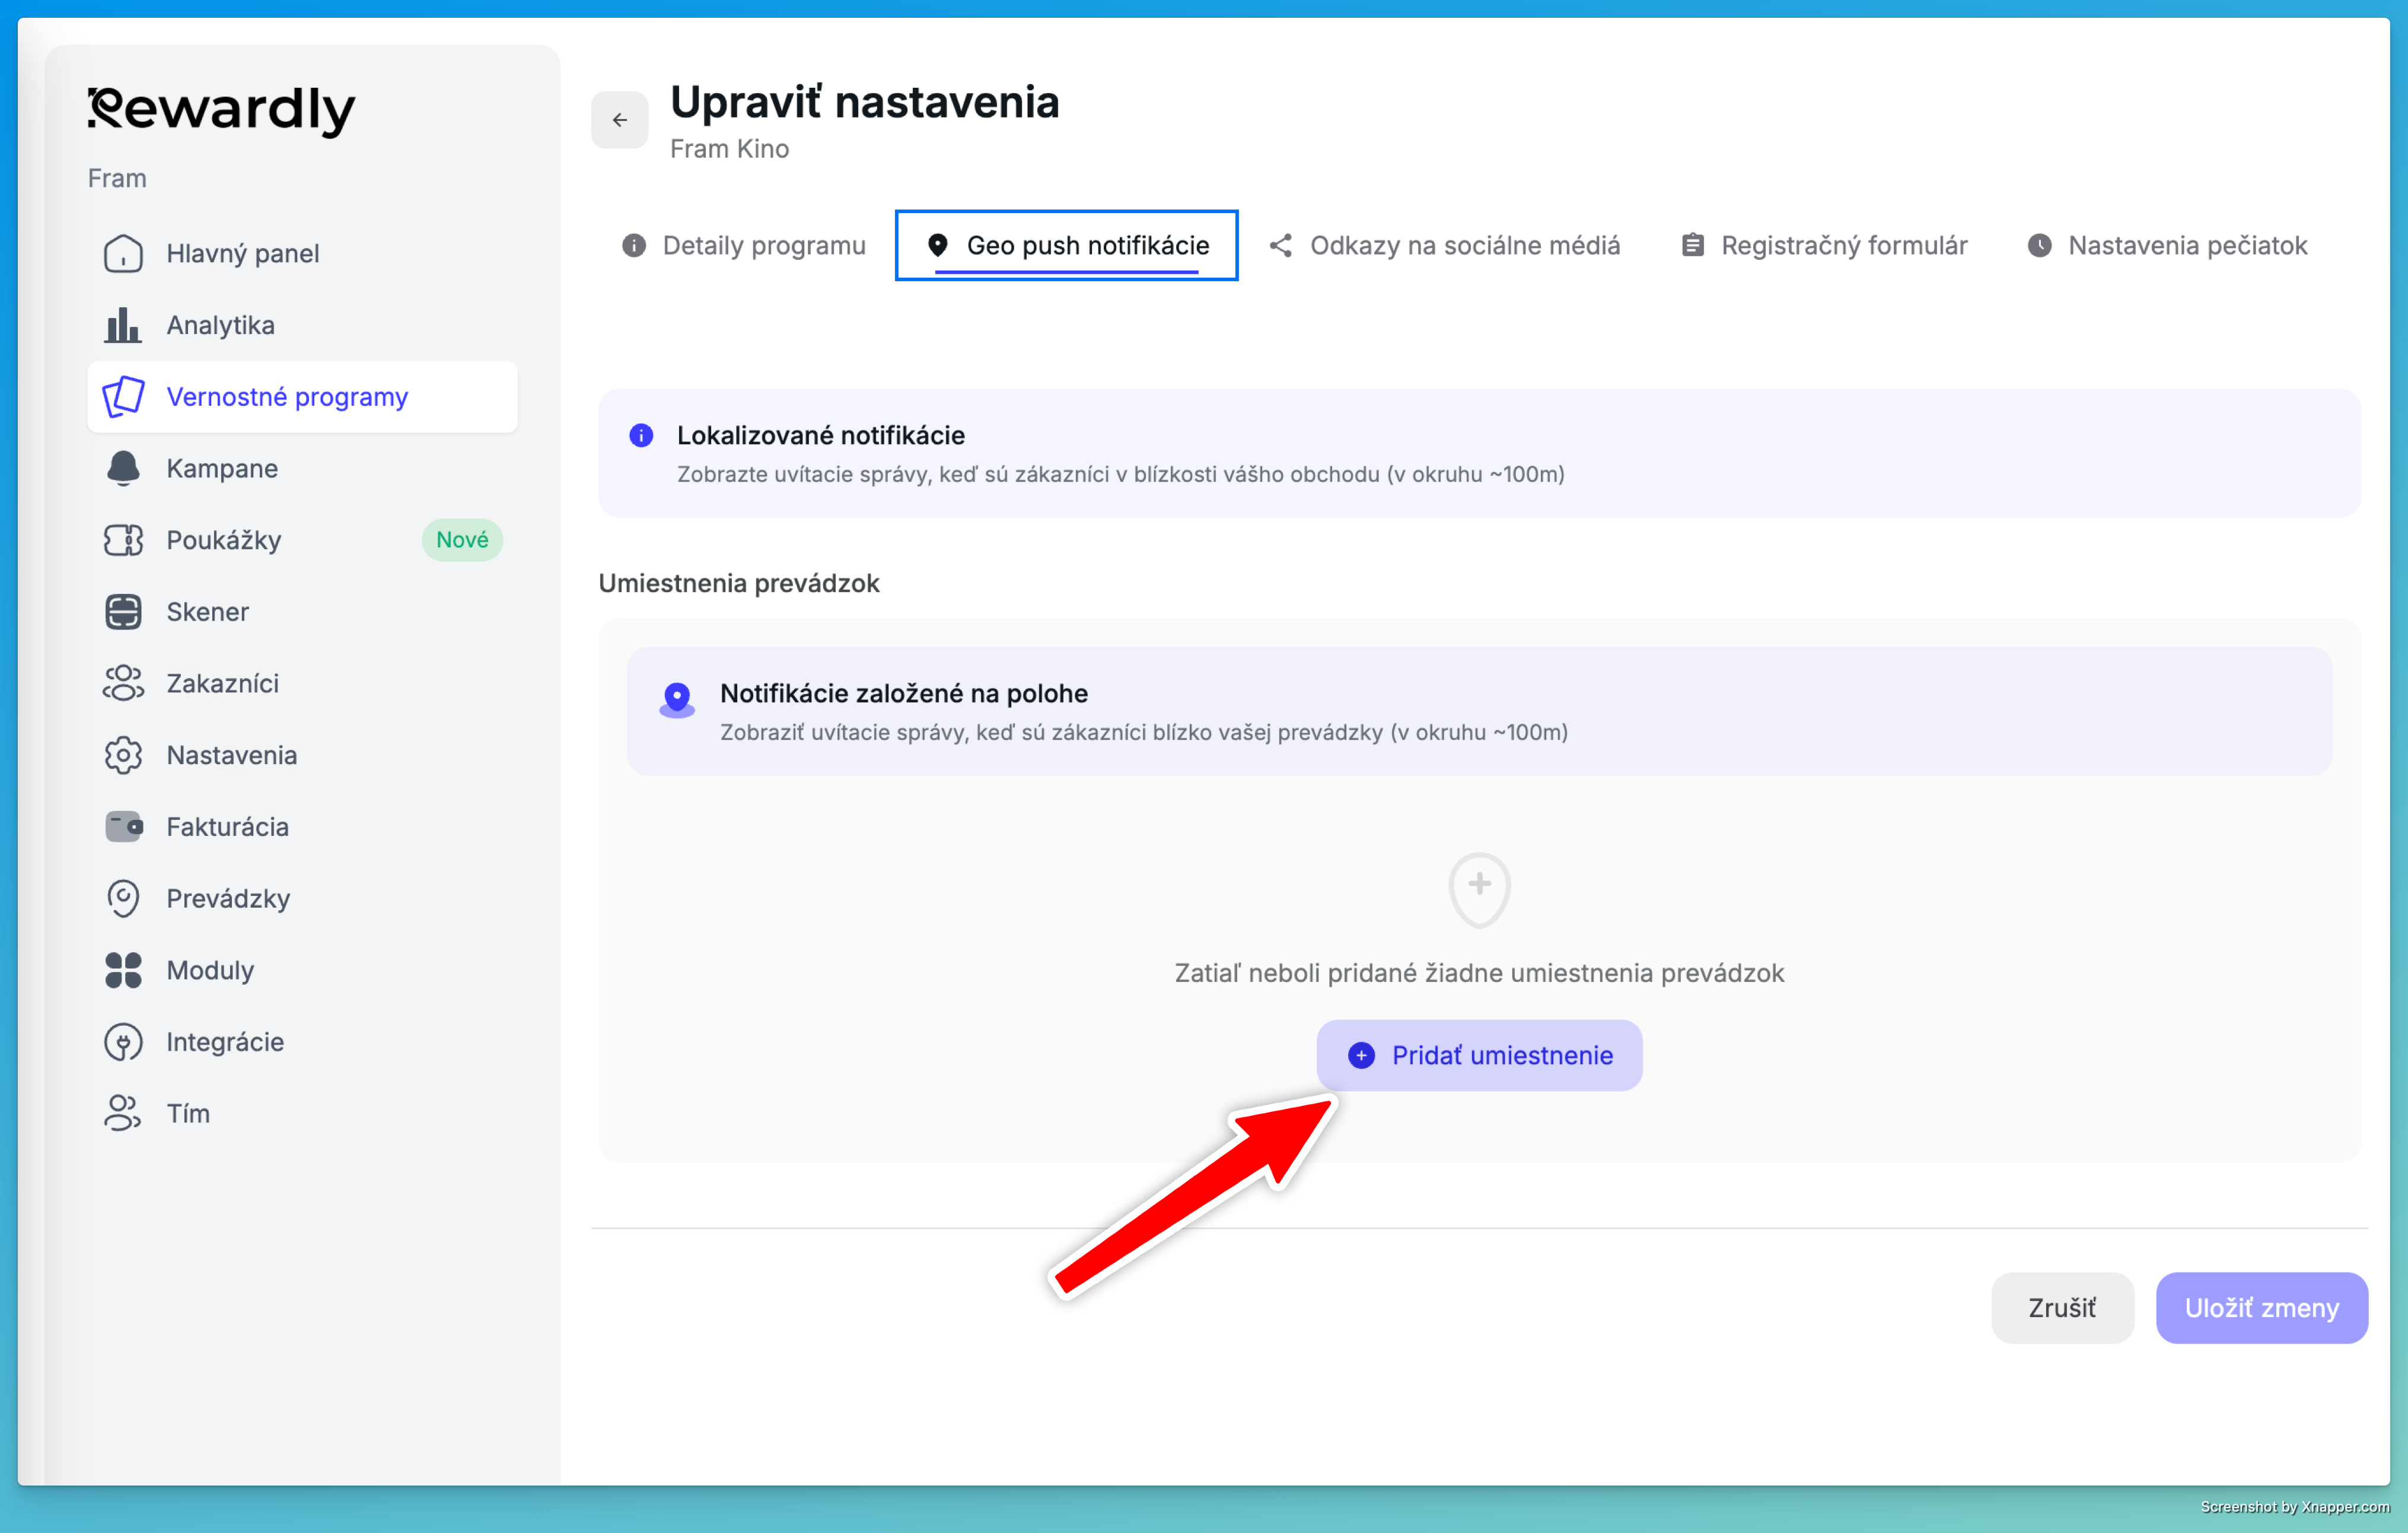Click Zrušiť to cancel changes
This screenshot has height=1533, width=2408.
click(x=2062, y=1308)
